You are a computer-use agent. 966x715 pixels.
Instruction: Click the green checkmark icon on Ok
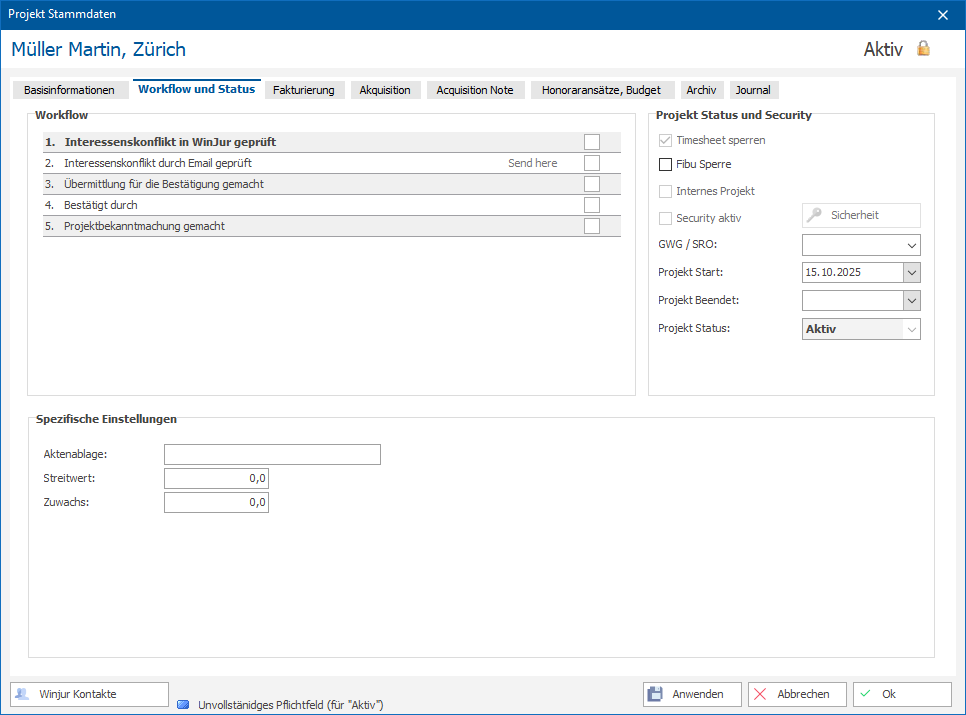click(x=866, y=693)
